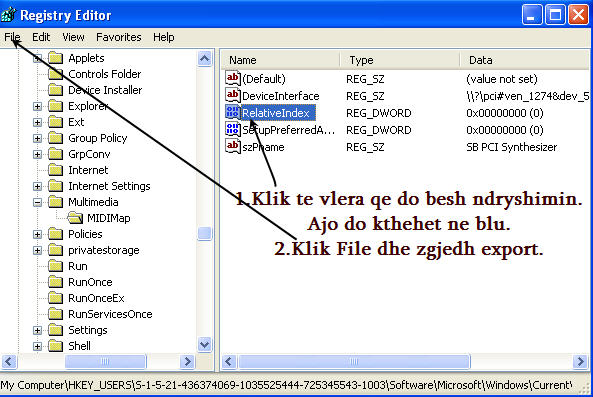Viewport: 593px width, 397px height.
Task: Expand the Explorer tree node
Action: coord(37,106)
